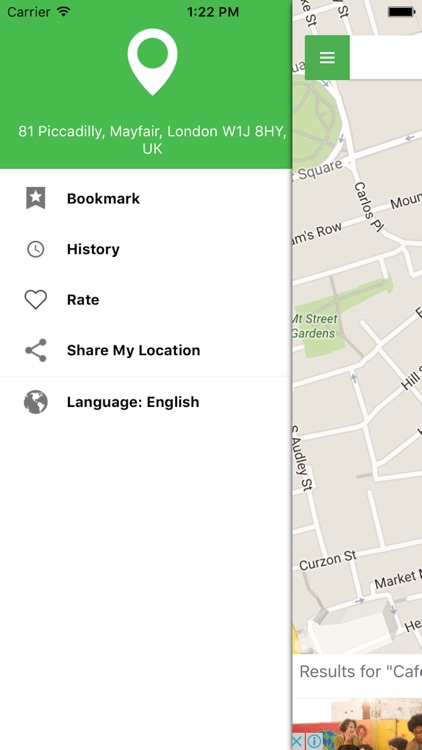Select Rate in the side menu
422x750 pixels.
coord(146,300)
